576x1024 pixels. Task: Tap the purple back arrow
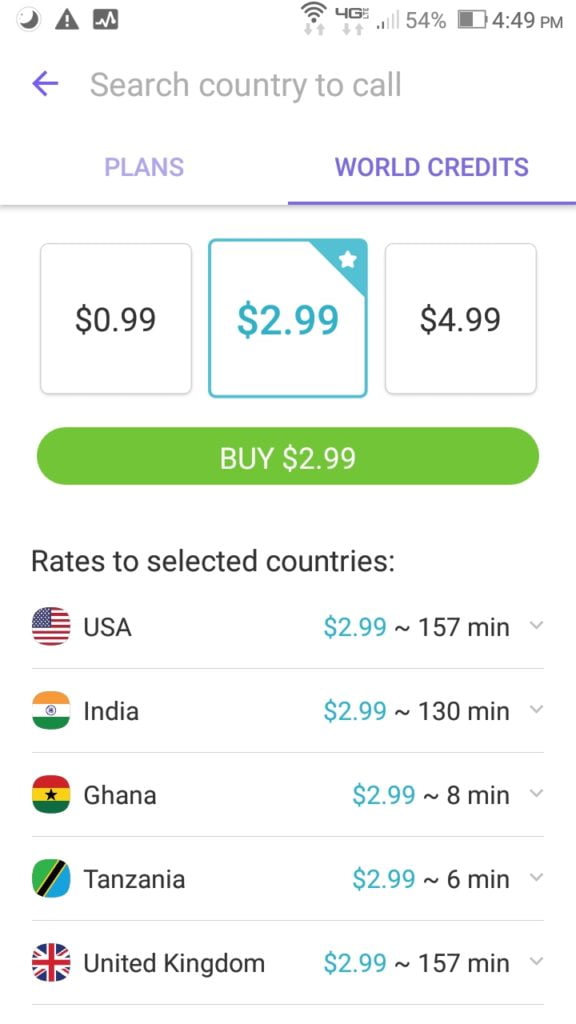pos(45,84)
